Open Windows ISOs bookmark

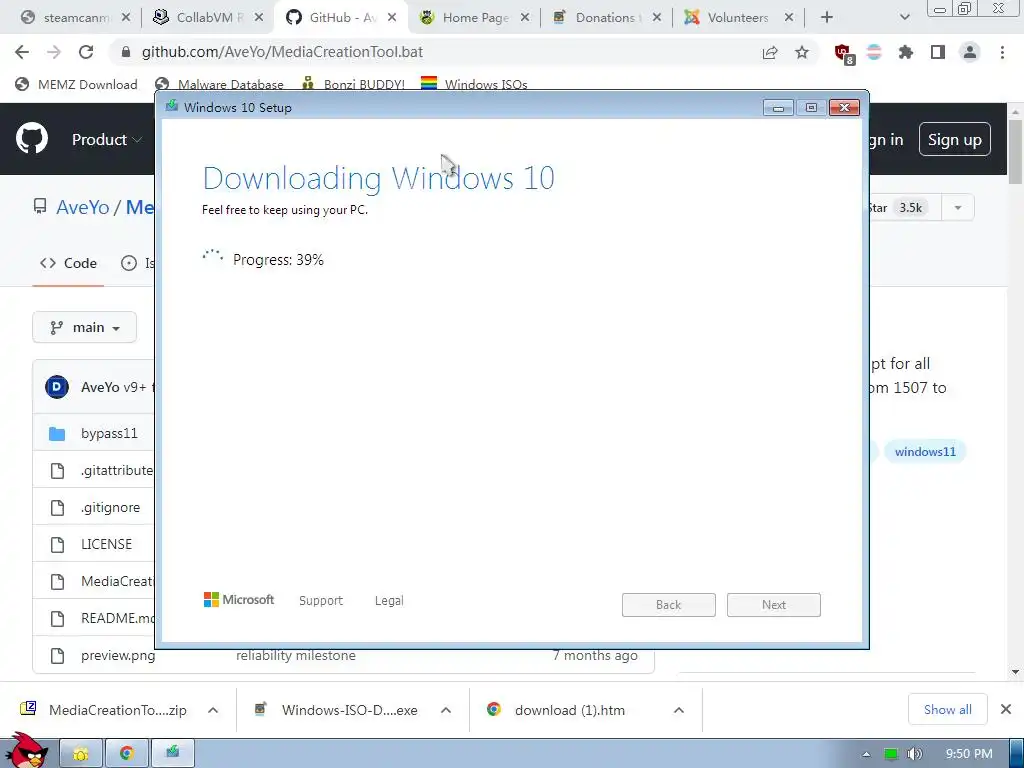coord(474,84)
